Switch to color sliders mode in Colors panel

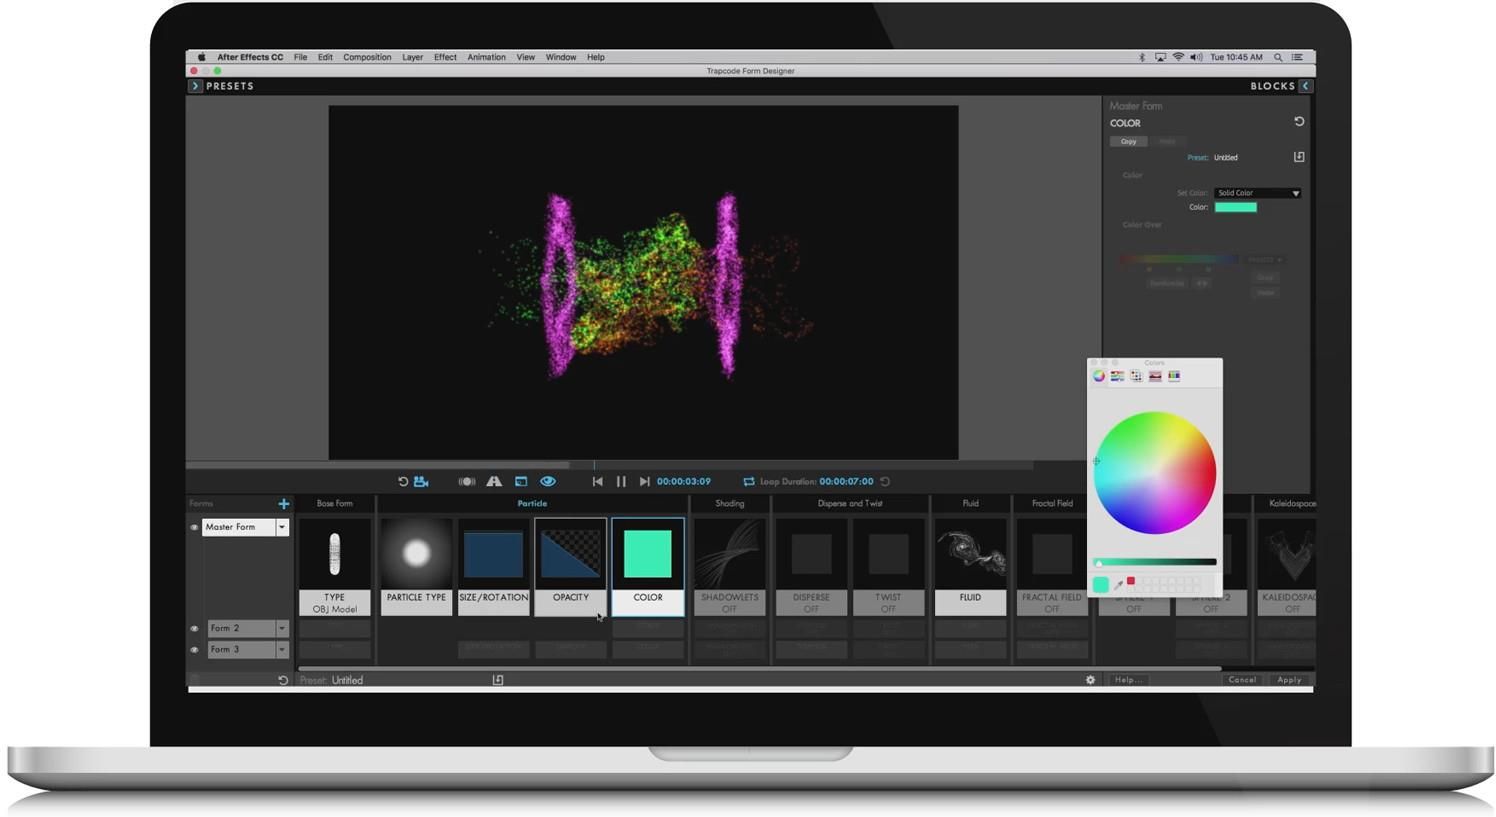coord(1117,375)
